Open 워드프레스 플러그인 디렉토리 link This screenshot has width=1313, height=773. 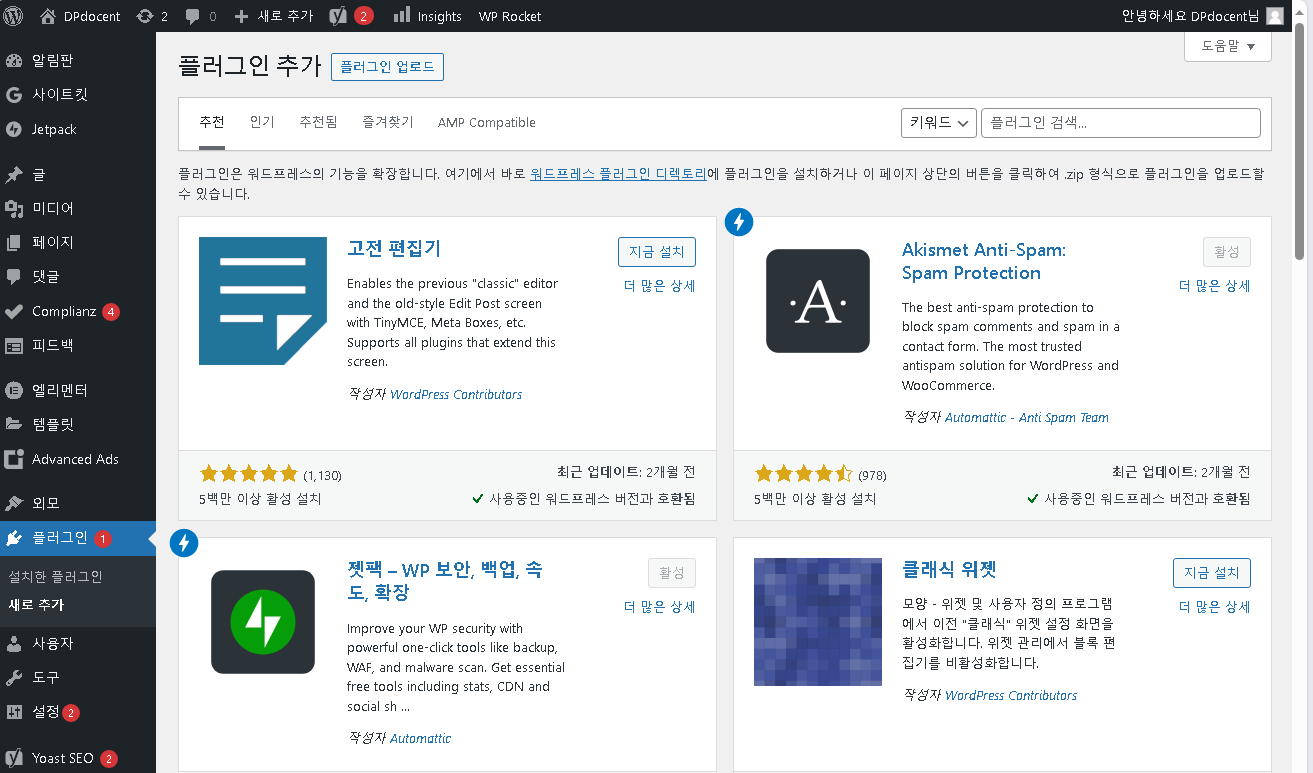click(x=618, y=174)
